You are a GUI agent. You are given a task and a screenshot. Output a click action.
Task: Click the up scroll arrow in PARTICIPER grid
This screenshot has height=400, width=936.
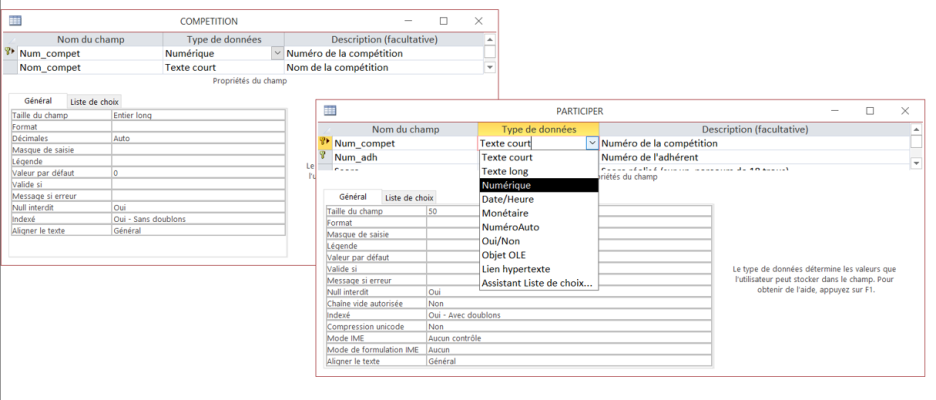tap(916, 129)
